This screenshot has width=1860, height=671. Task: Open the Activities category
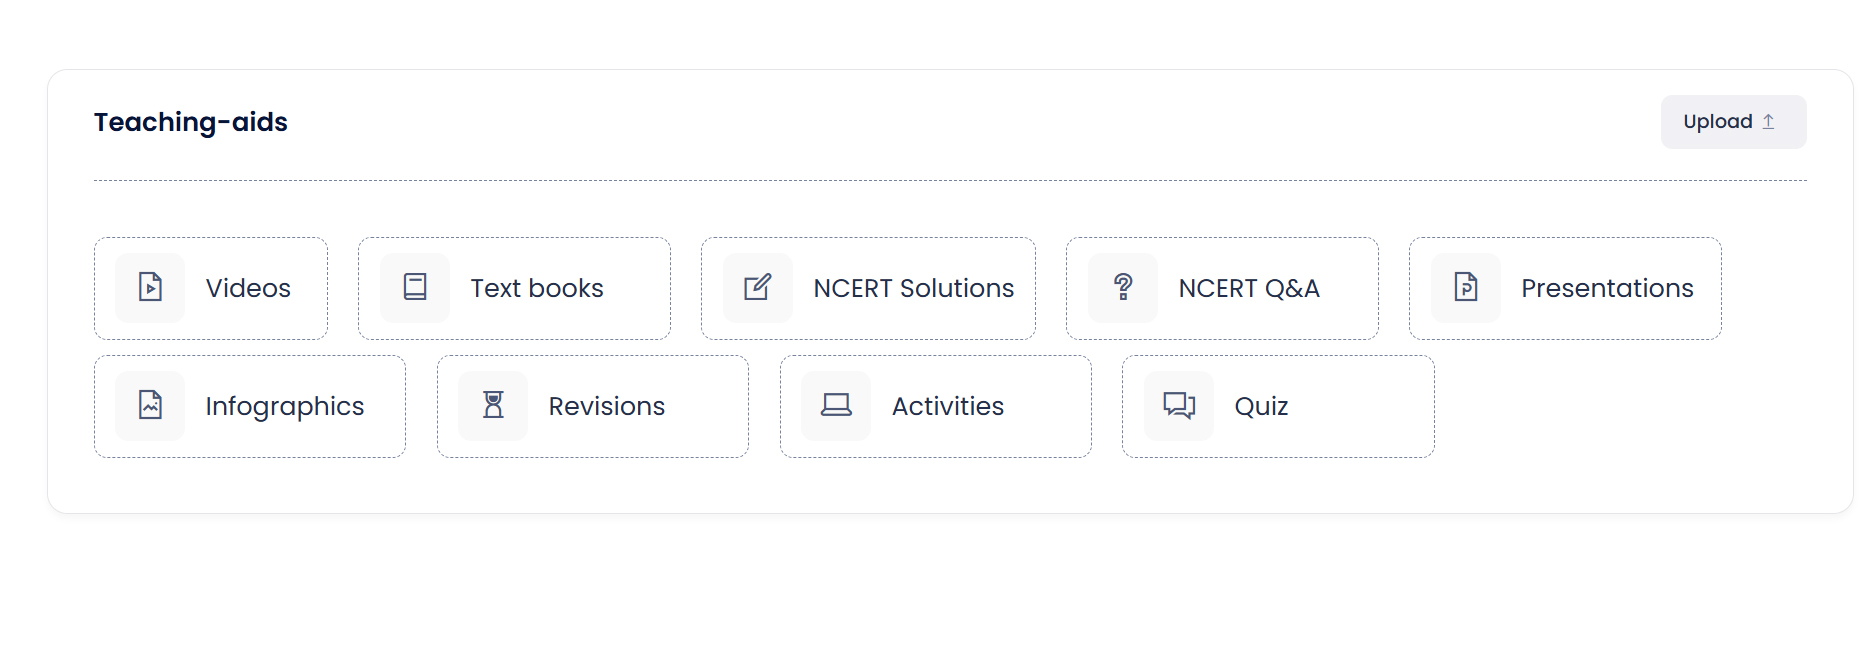936,406
